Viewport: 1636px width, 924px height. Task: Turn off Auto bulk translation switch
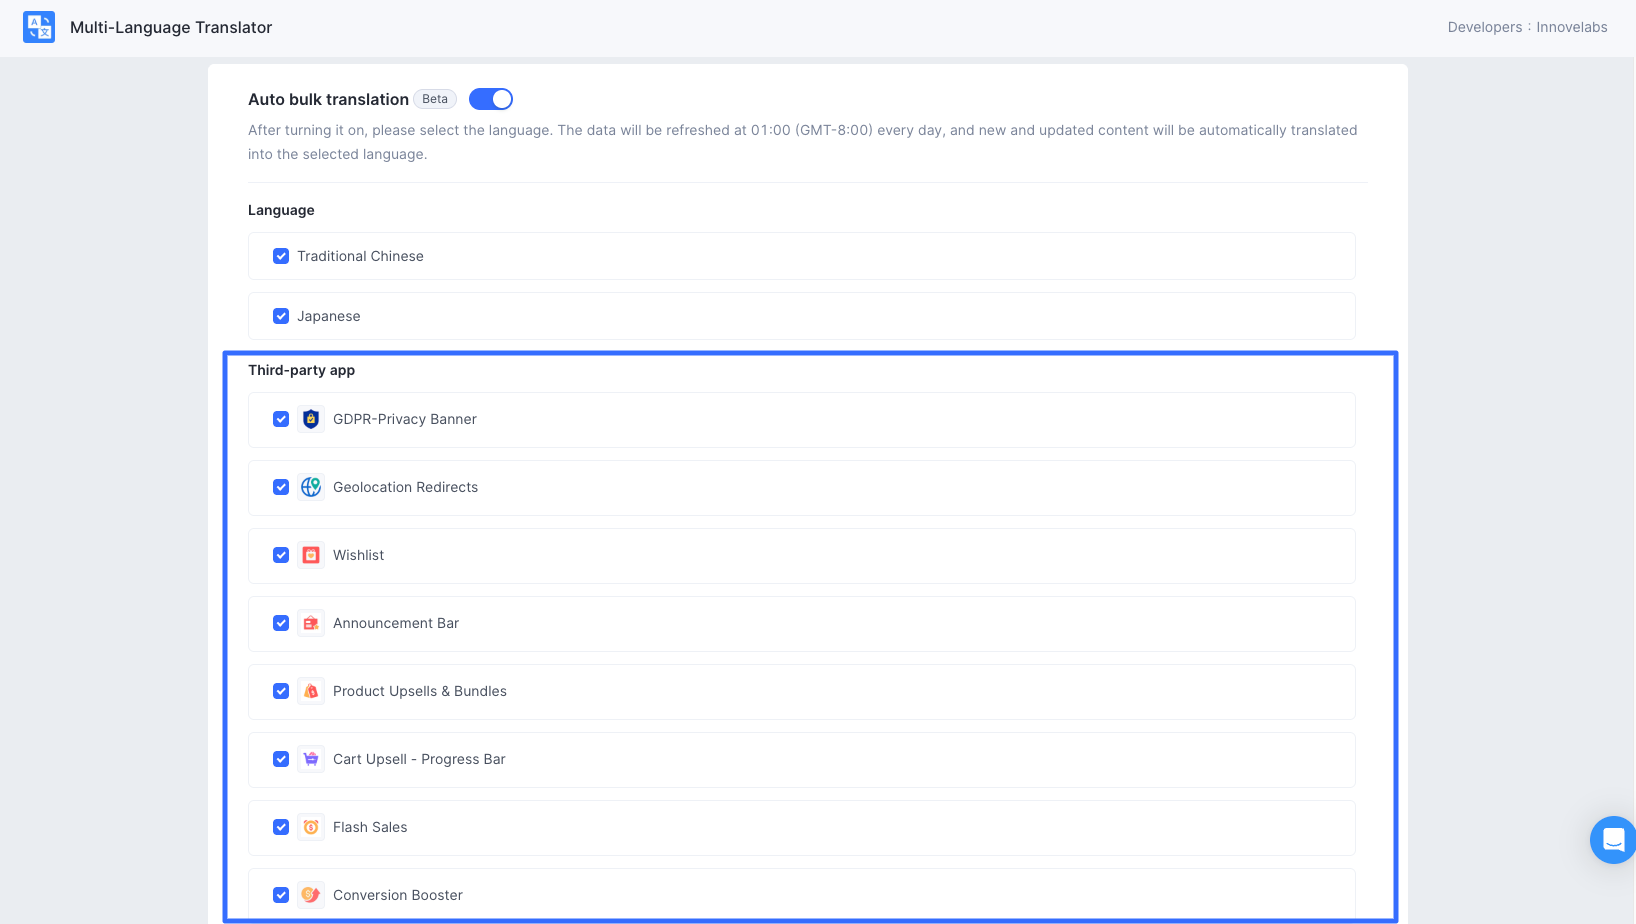point(491,99)
